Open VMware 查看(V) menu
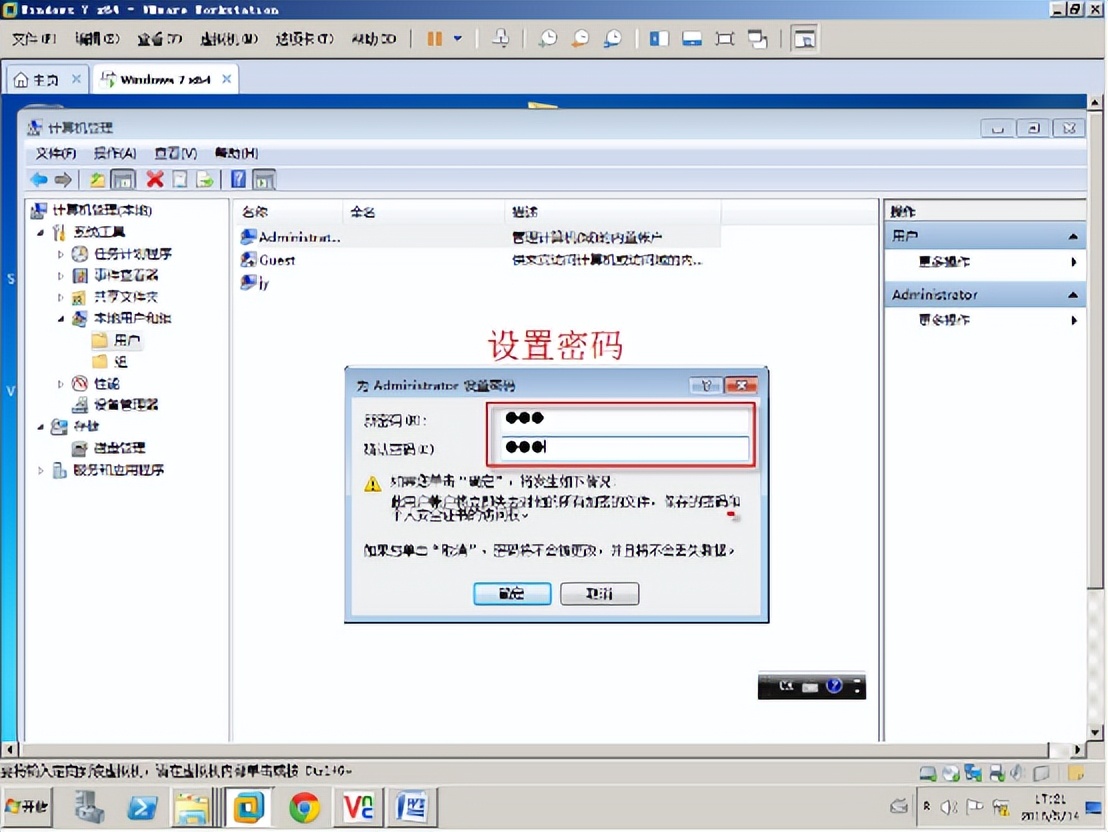 coord(159,39)
